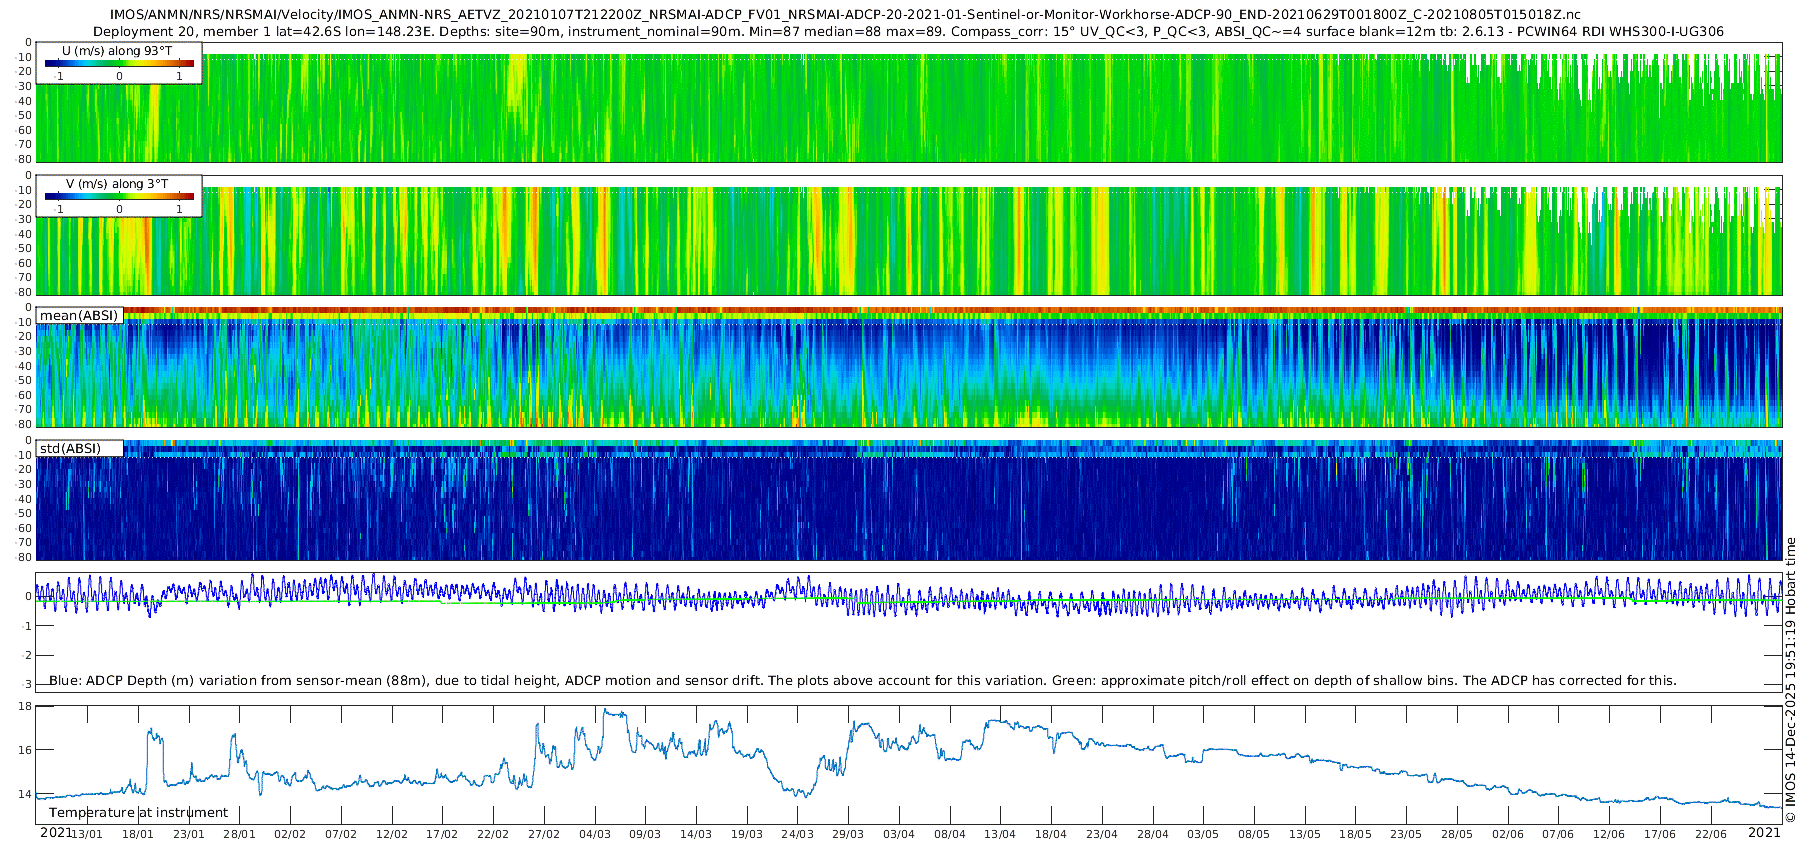Image resolution: width=1800 pixels, height=850 pixels.
Task: Click the blue ADCP depth description text
Action: pos(862,681)
